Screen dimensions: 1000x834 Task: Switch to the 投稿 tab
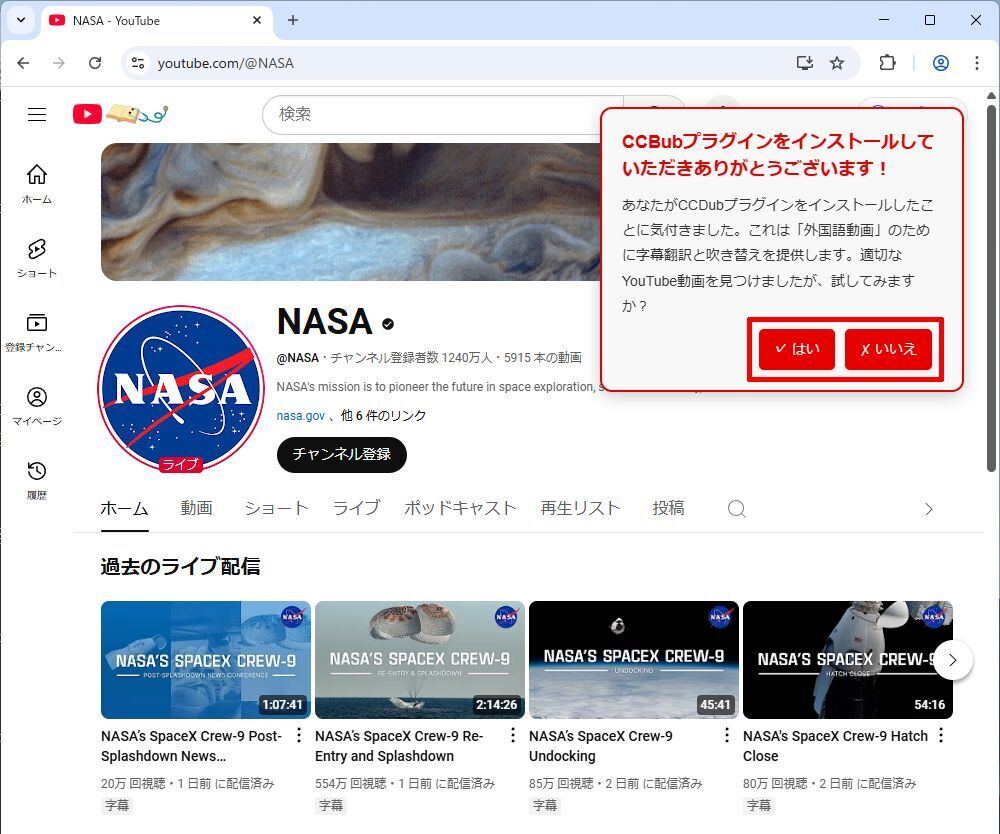668,509
